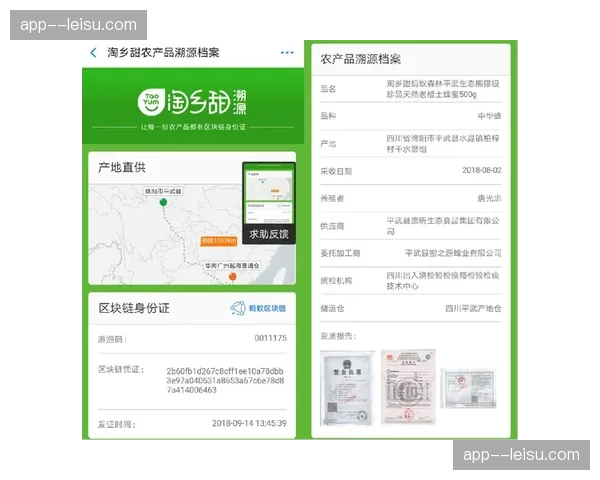Tap the back arrow in header

tap(94, 53)
